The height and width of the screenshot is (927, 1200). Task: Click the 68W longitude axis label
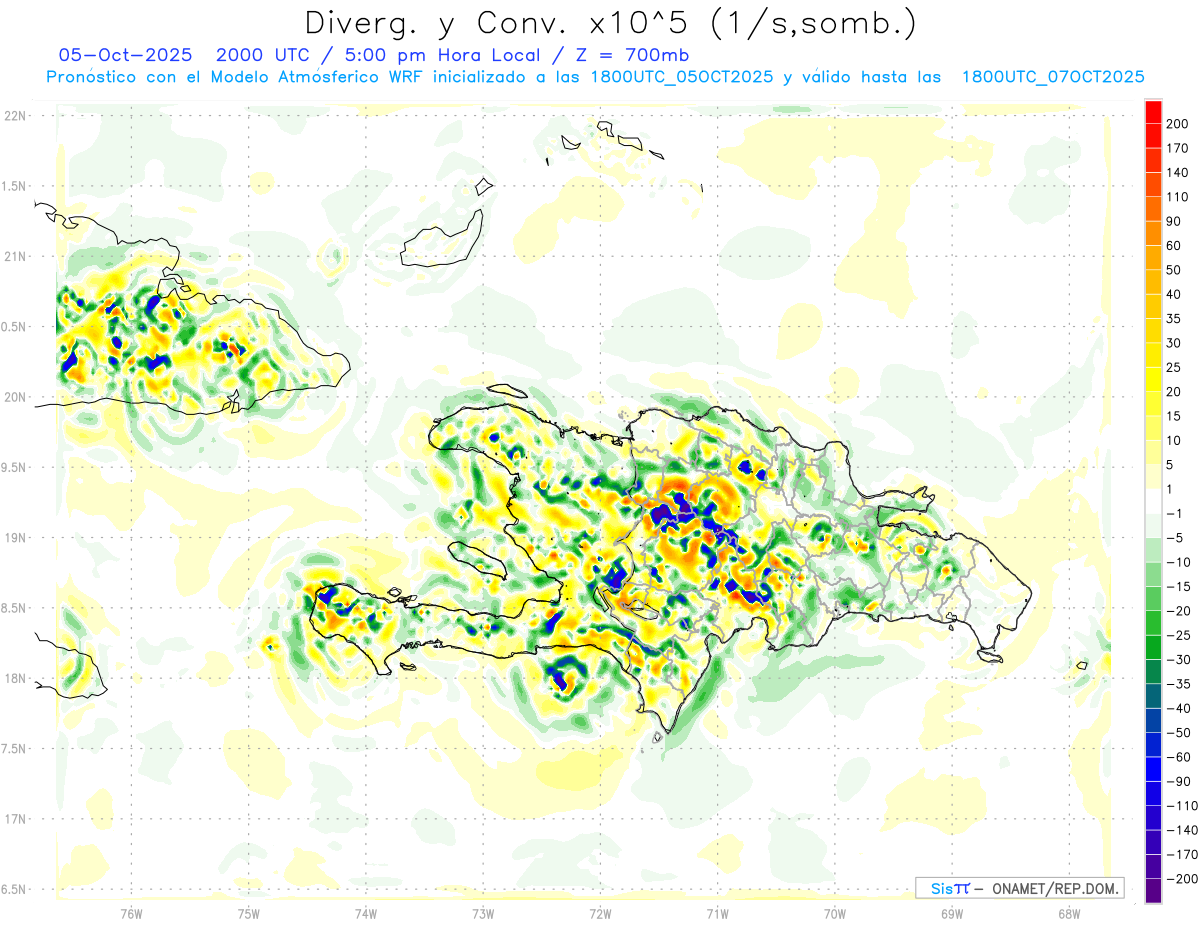click(1068, 914)
